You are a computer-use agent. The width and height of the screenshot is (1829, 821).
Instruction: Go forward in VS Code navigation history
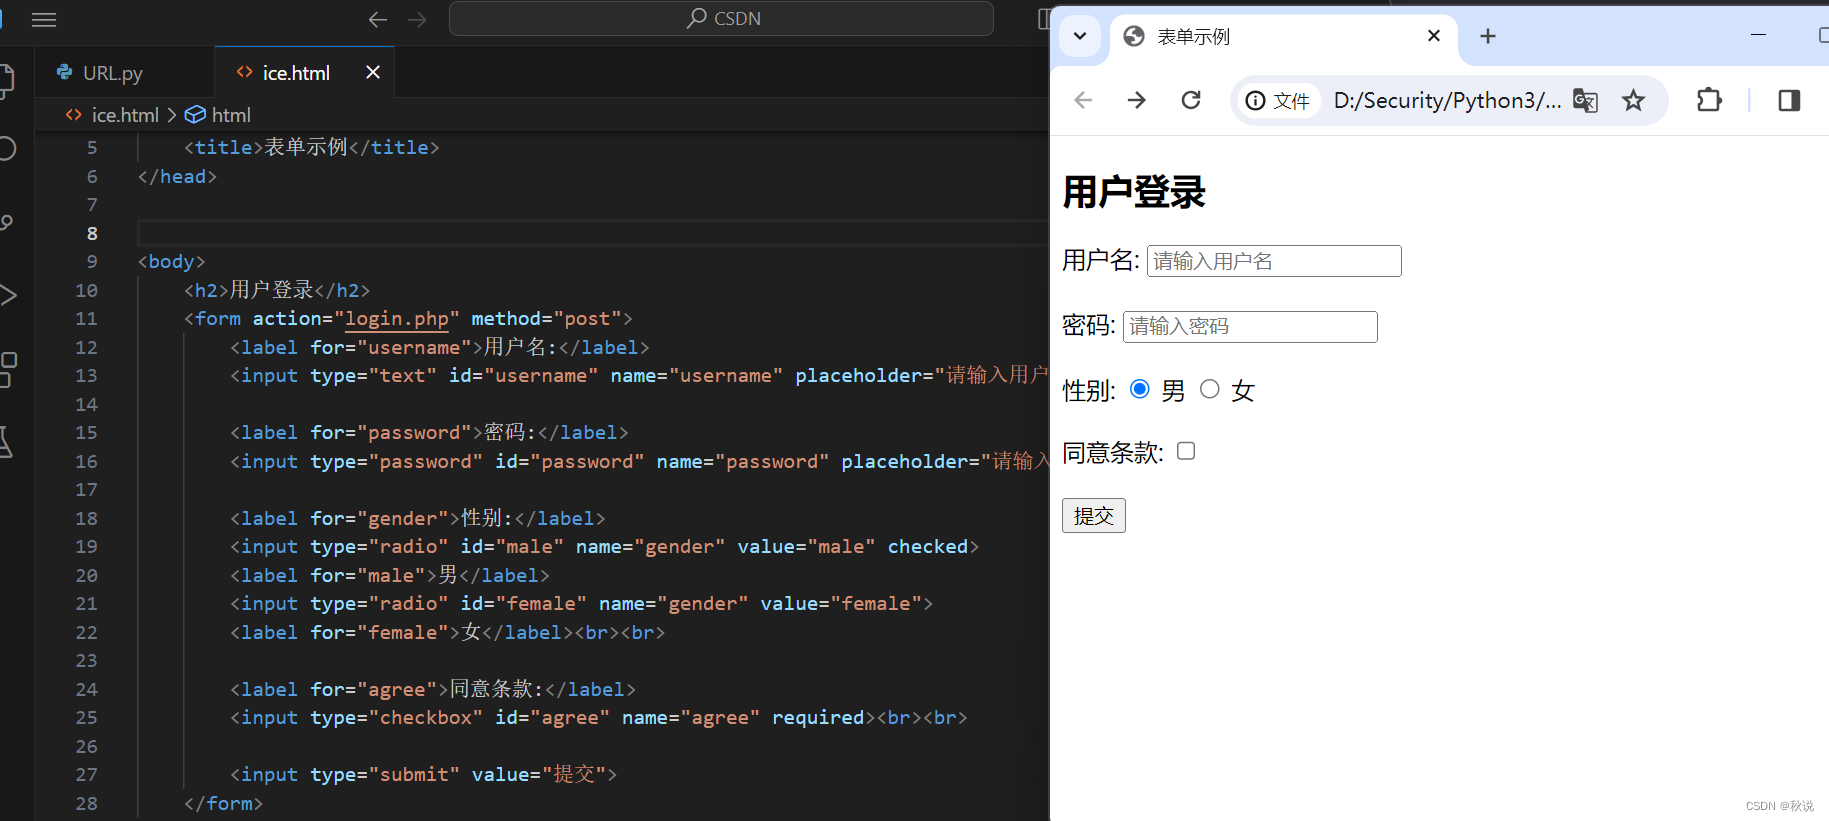(417, 19)
